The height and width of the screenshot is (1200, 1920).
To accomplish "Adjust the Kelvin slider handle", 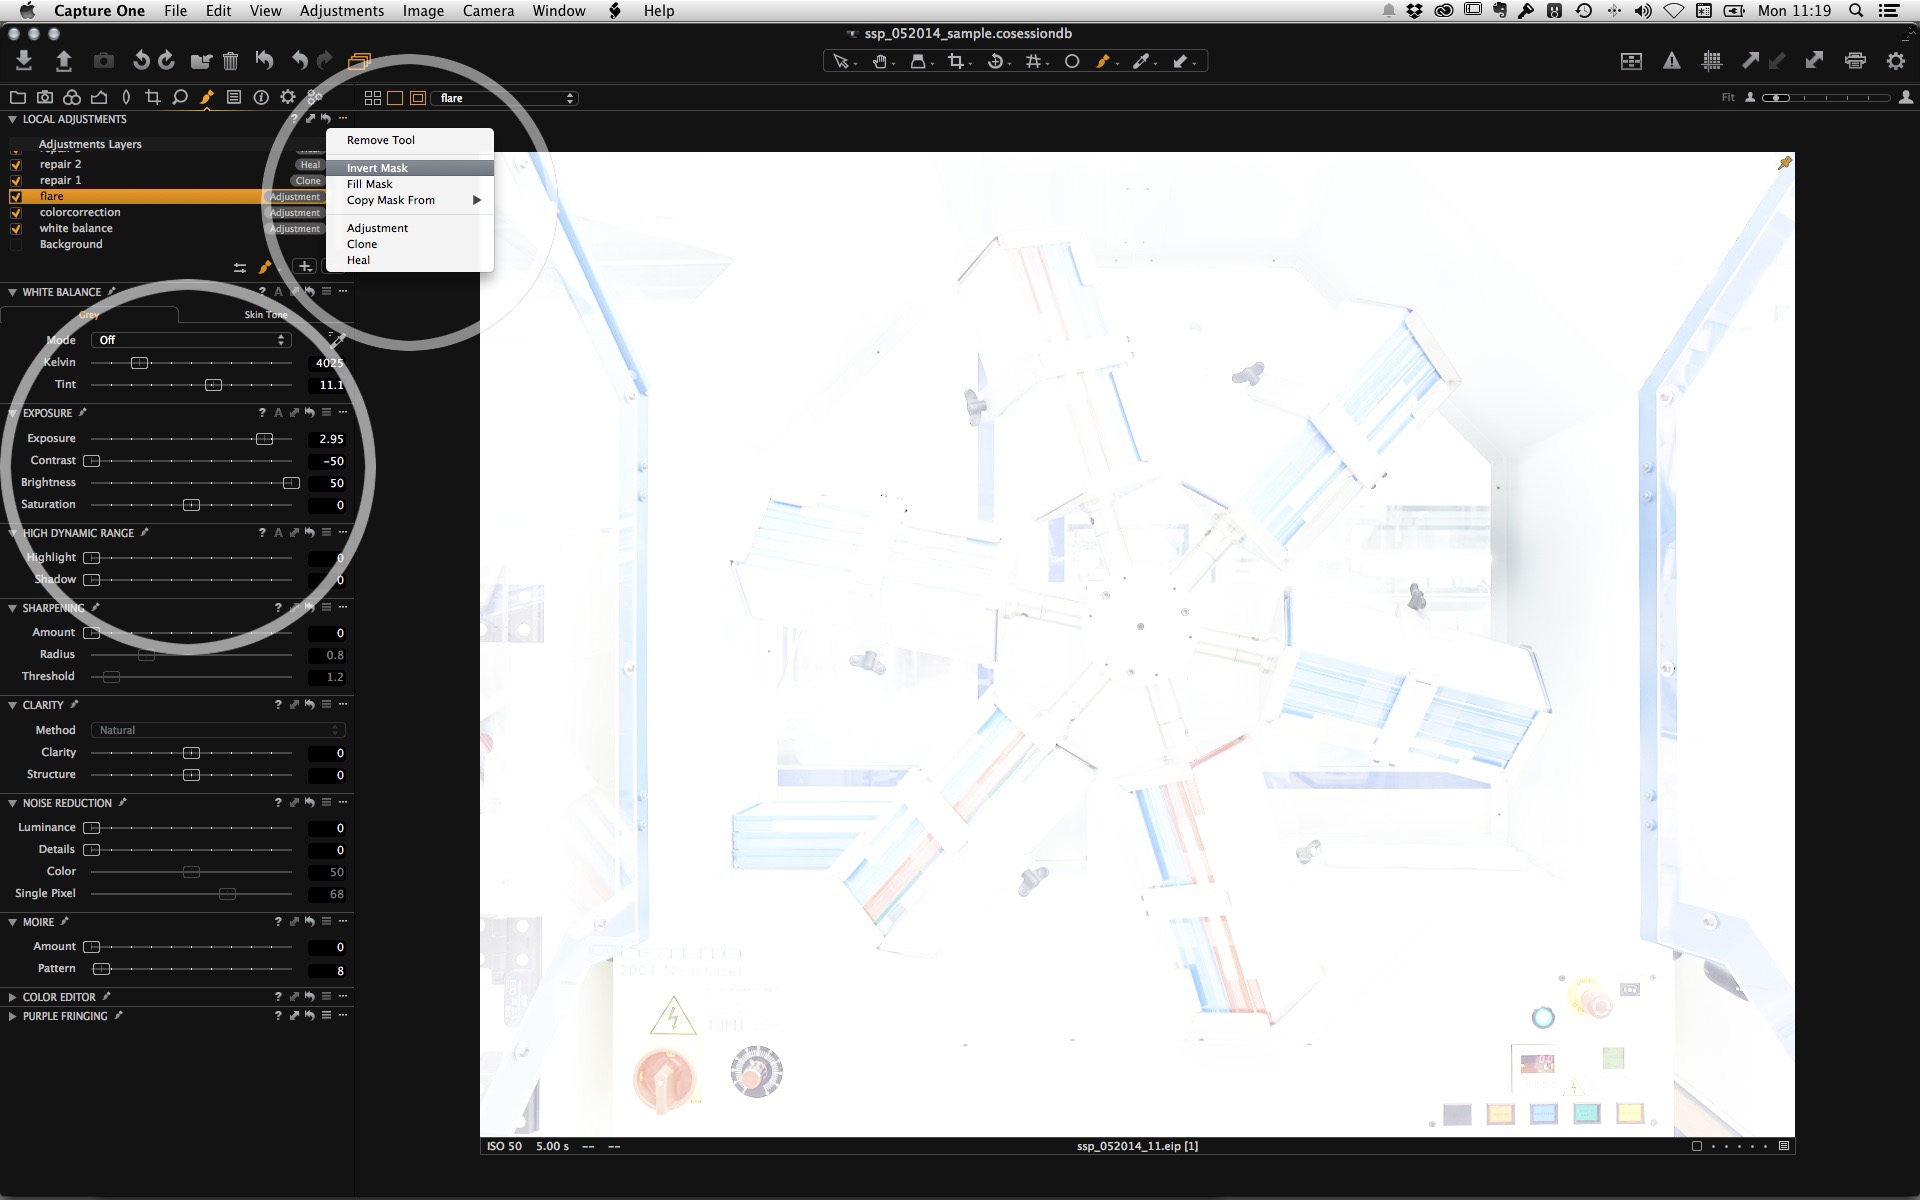I will pyautogui.click(x=140, y=363).
